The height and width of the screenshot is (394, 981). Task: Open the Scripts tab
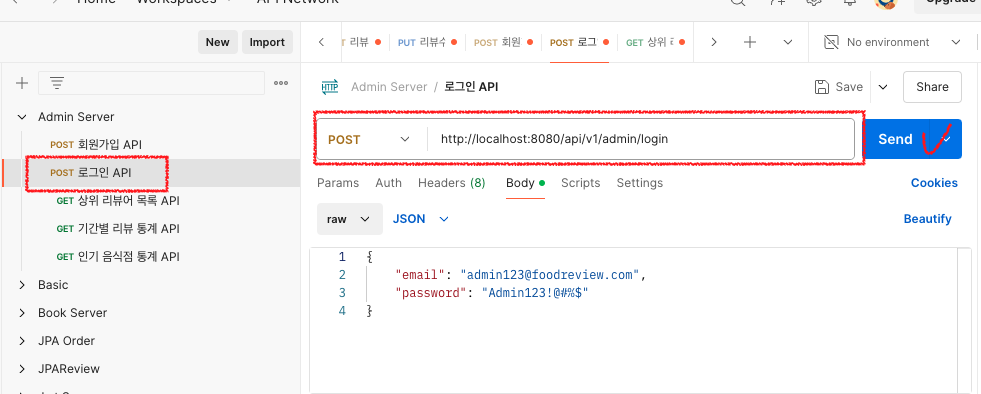point(580,183)
